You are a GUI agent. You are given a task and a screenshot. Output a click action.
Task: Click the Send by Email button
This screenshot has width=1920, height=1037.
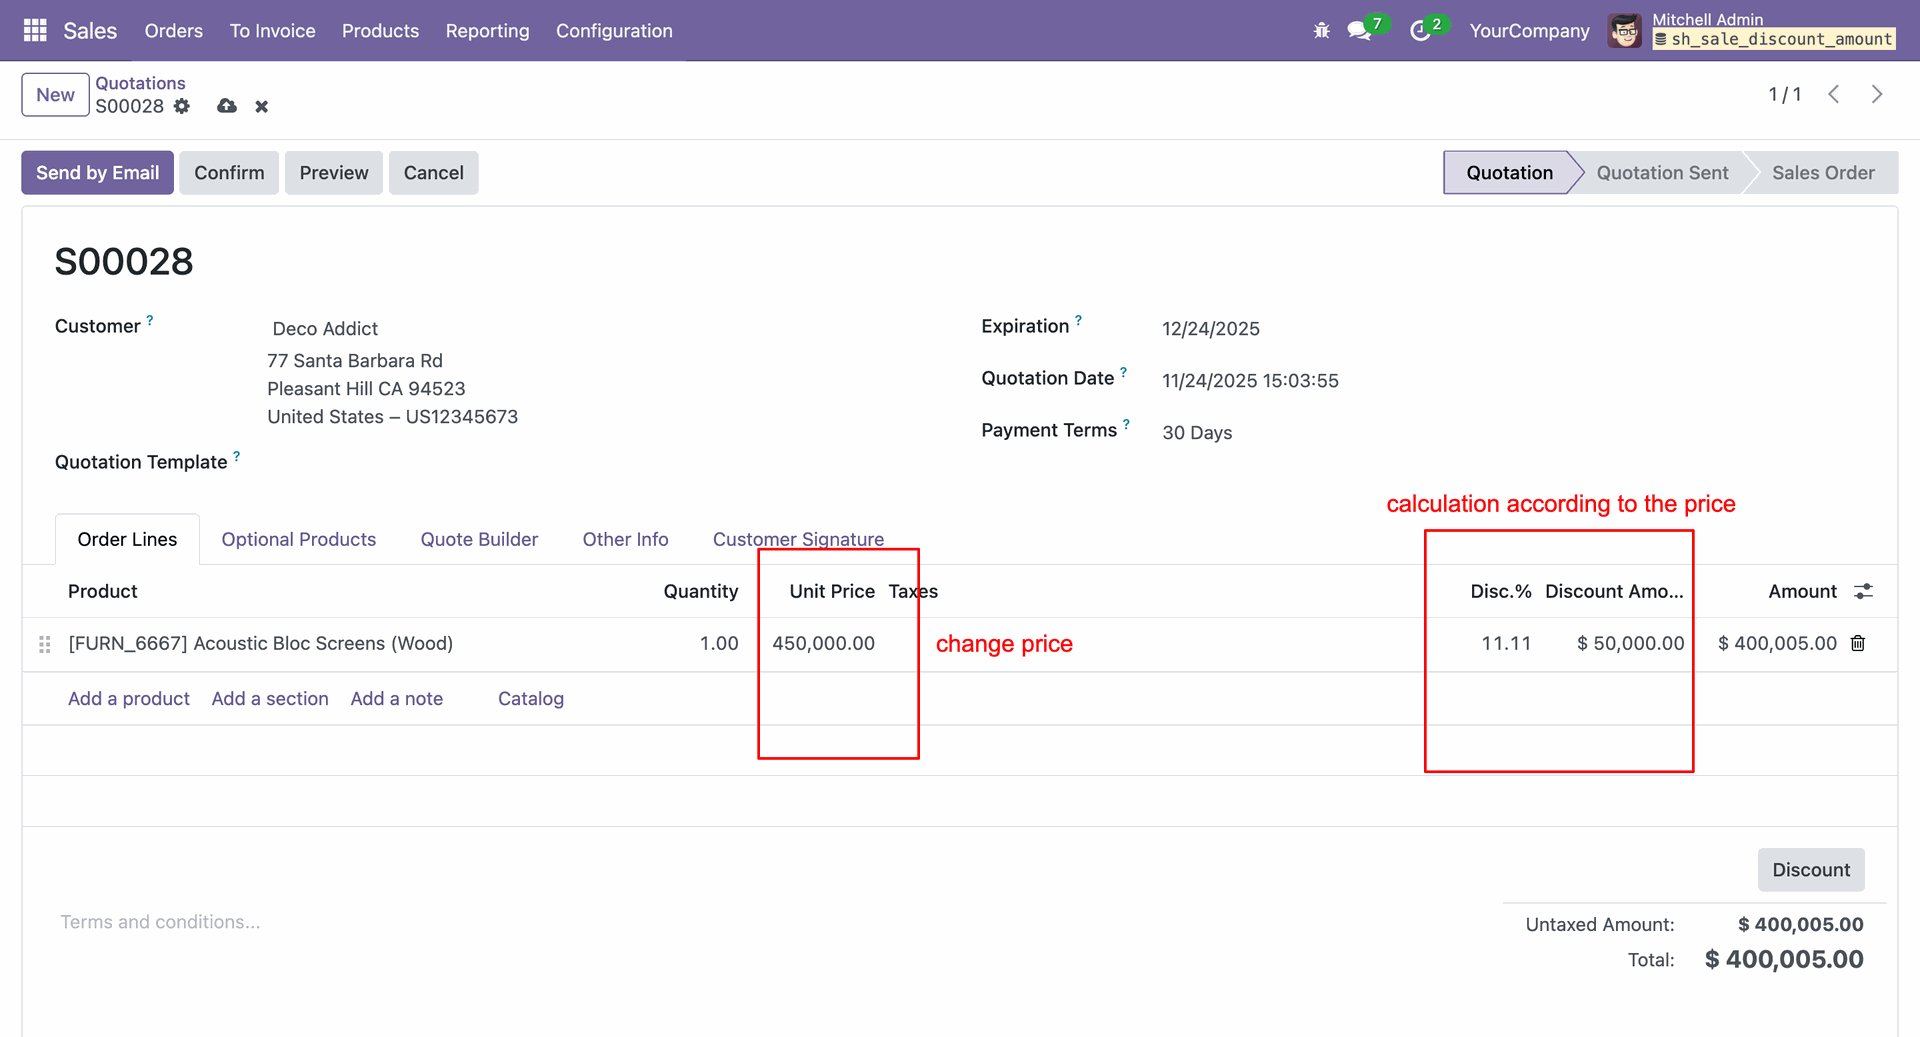(x=97, y=173)
